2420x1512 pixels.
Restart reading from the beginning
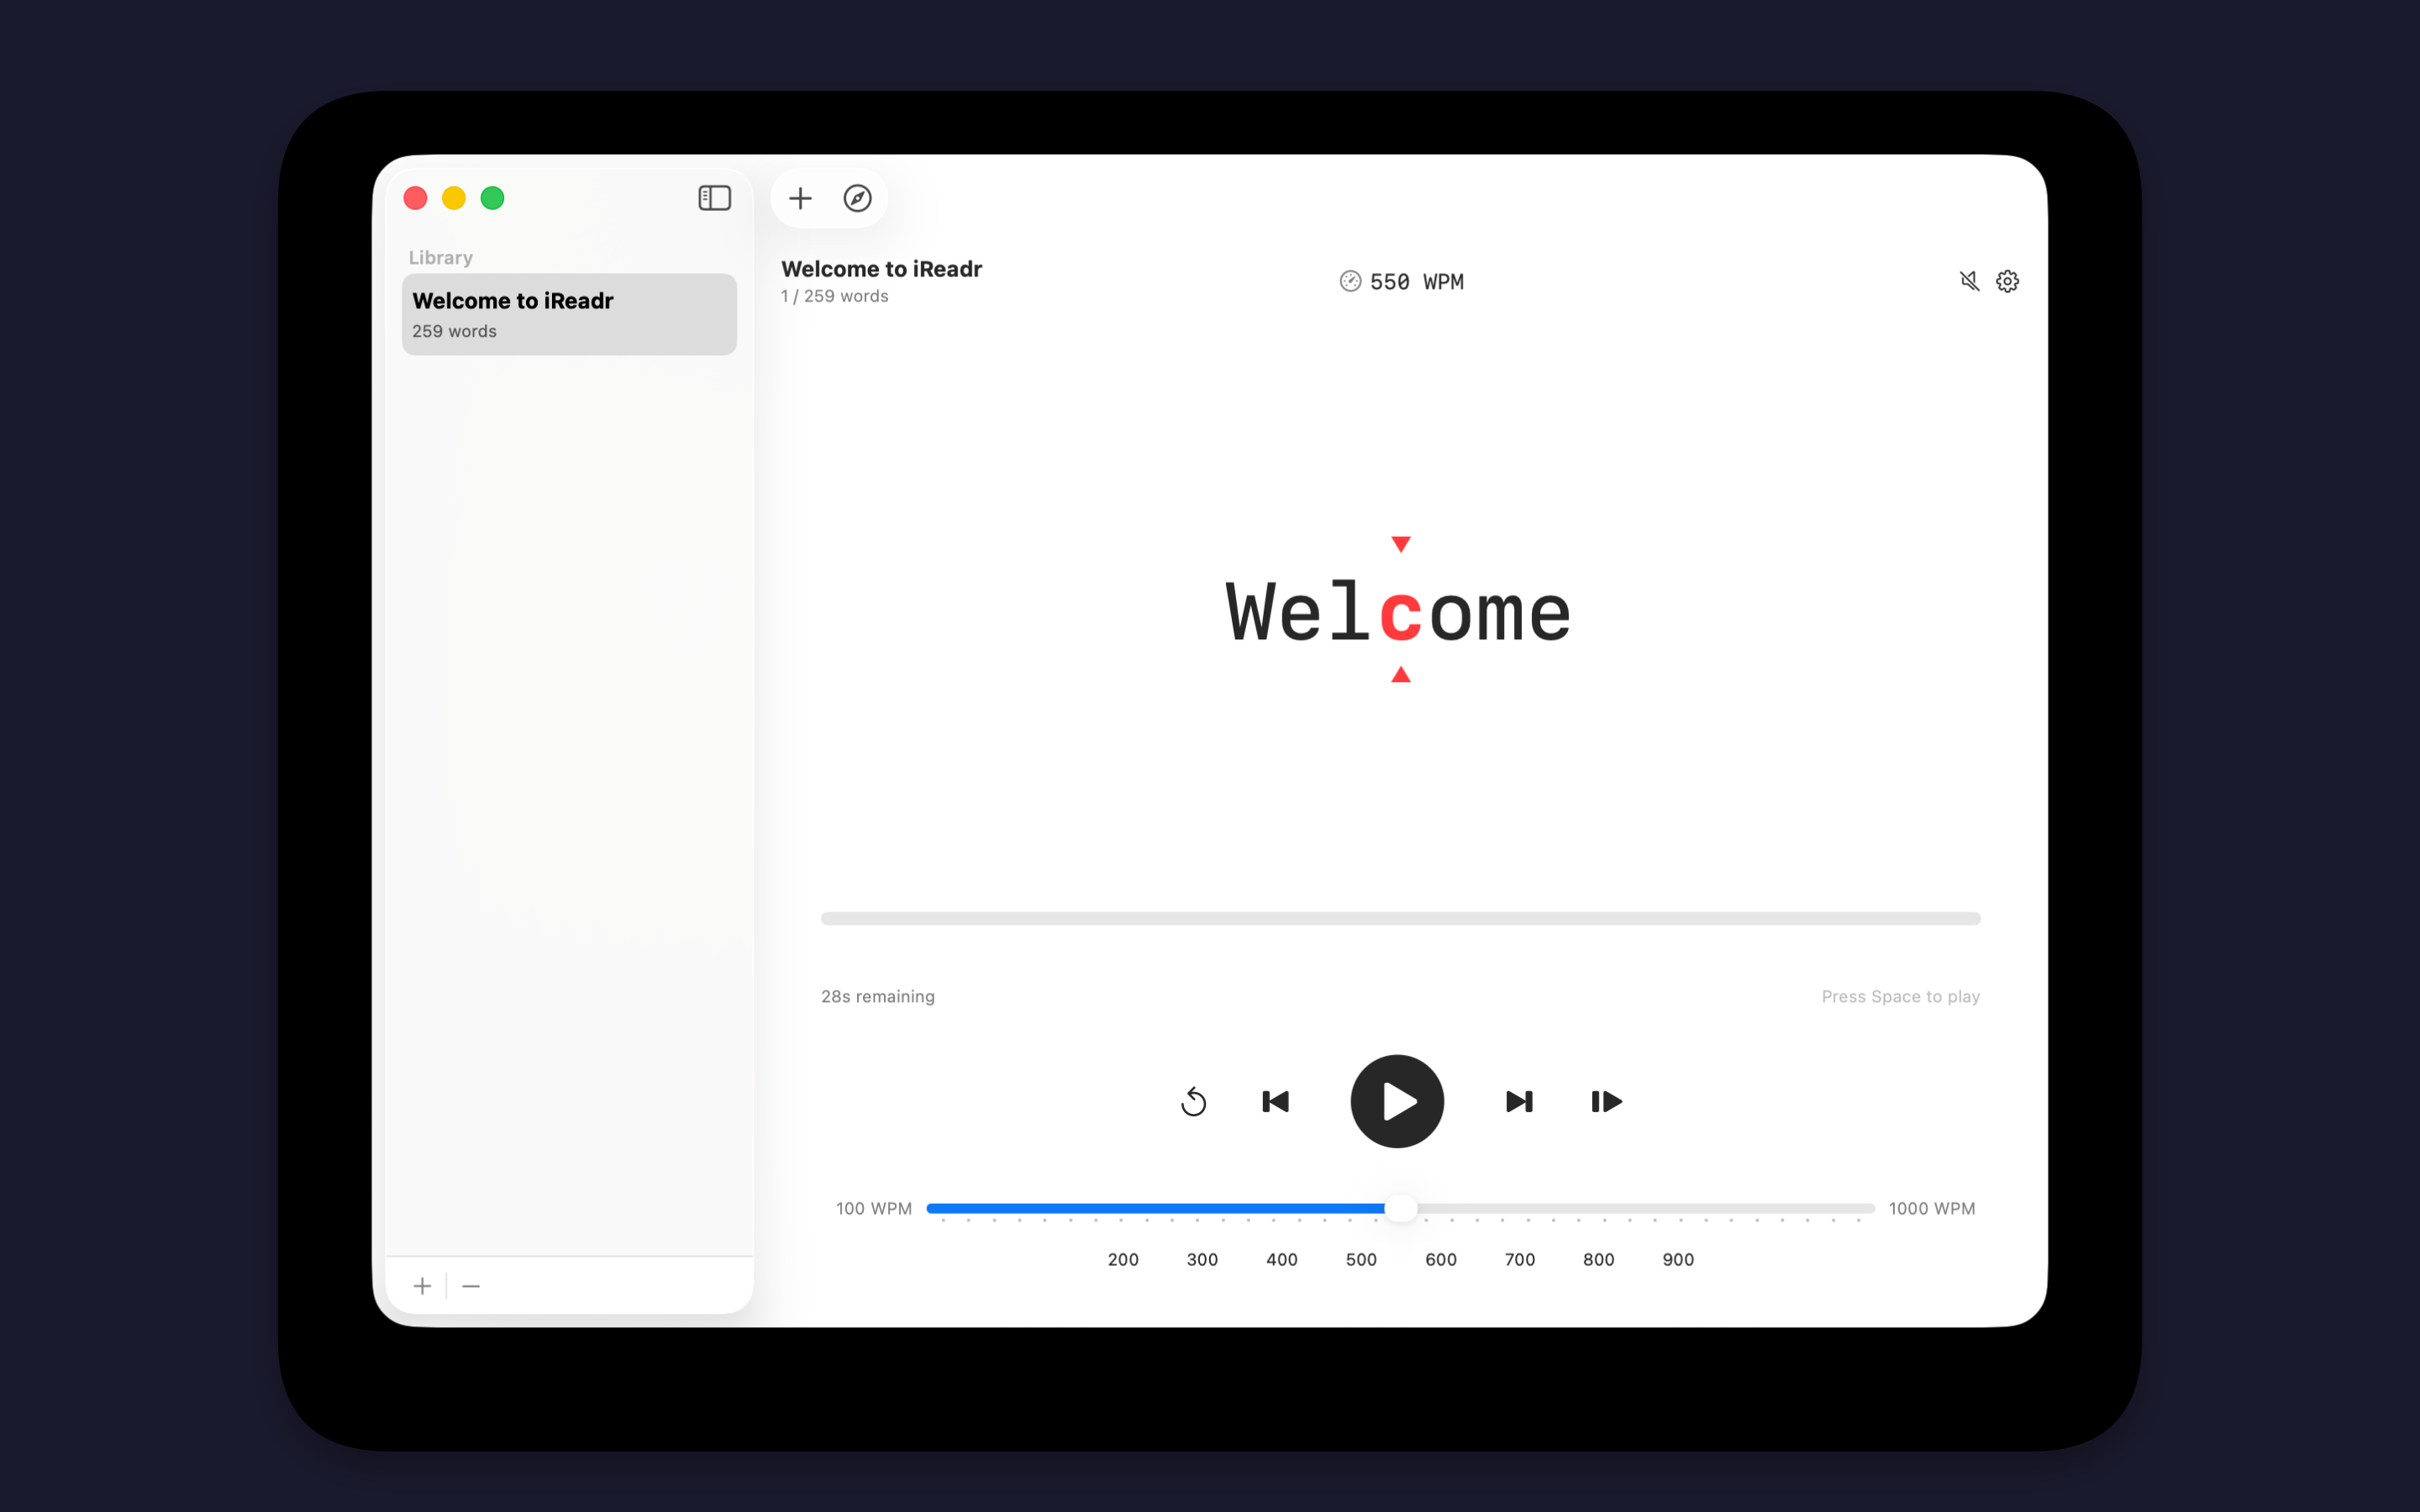click(x=1195, y=1101)
